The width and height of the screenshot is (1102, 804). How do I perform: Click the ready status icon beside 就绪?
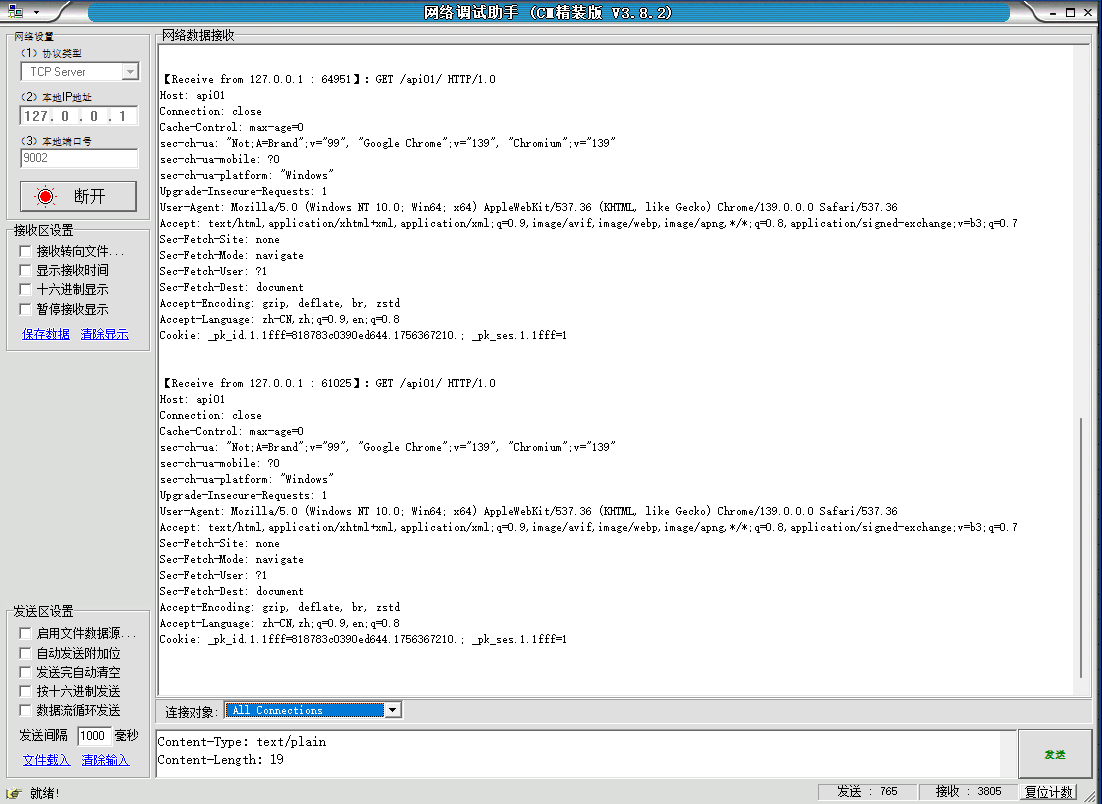14,793
